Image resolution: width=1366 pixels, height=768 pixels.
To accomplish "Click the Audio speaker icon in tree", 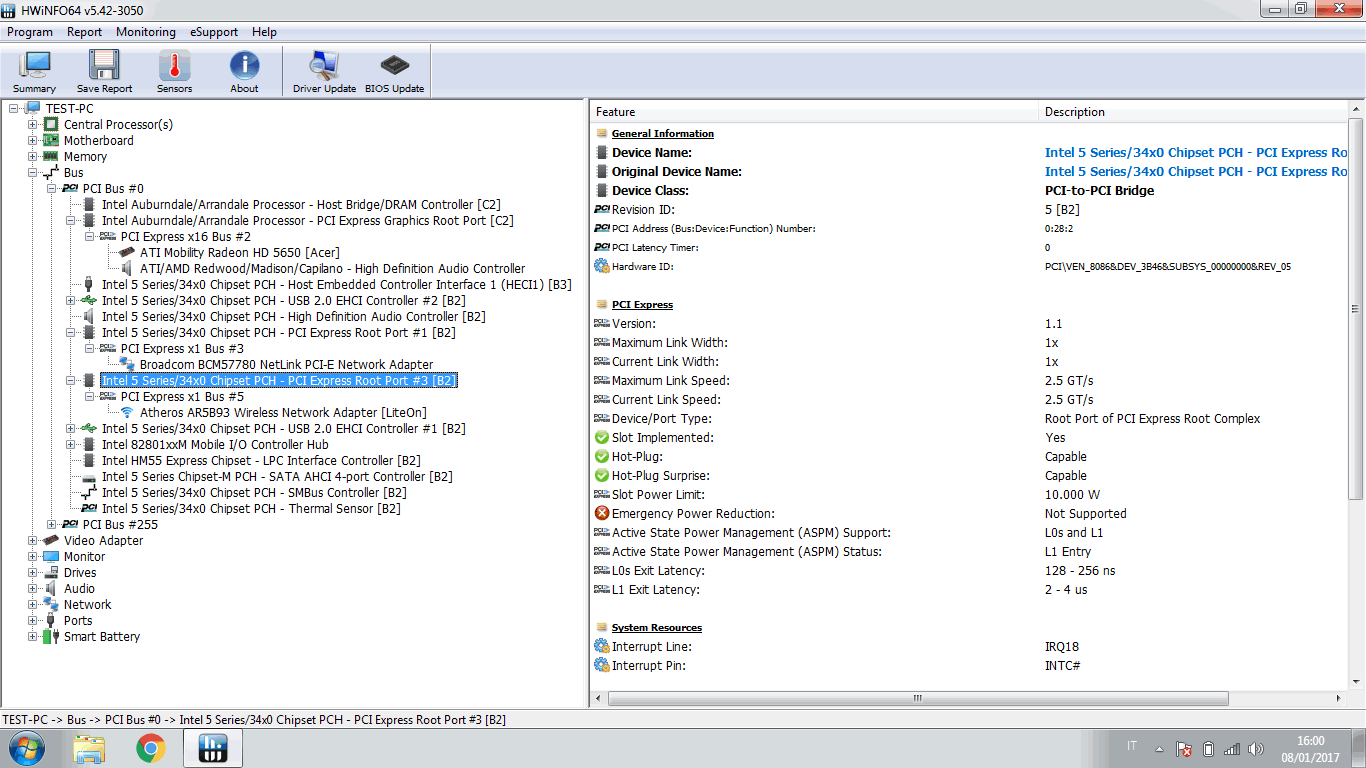I will click(52, 588).
